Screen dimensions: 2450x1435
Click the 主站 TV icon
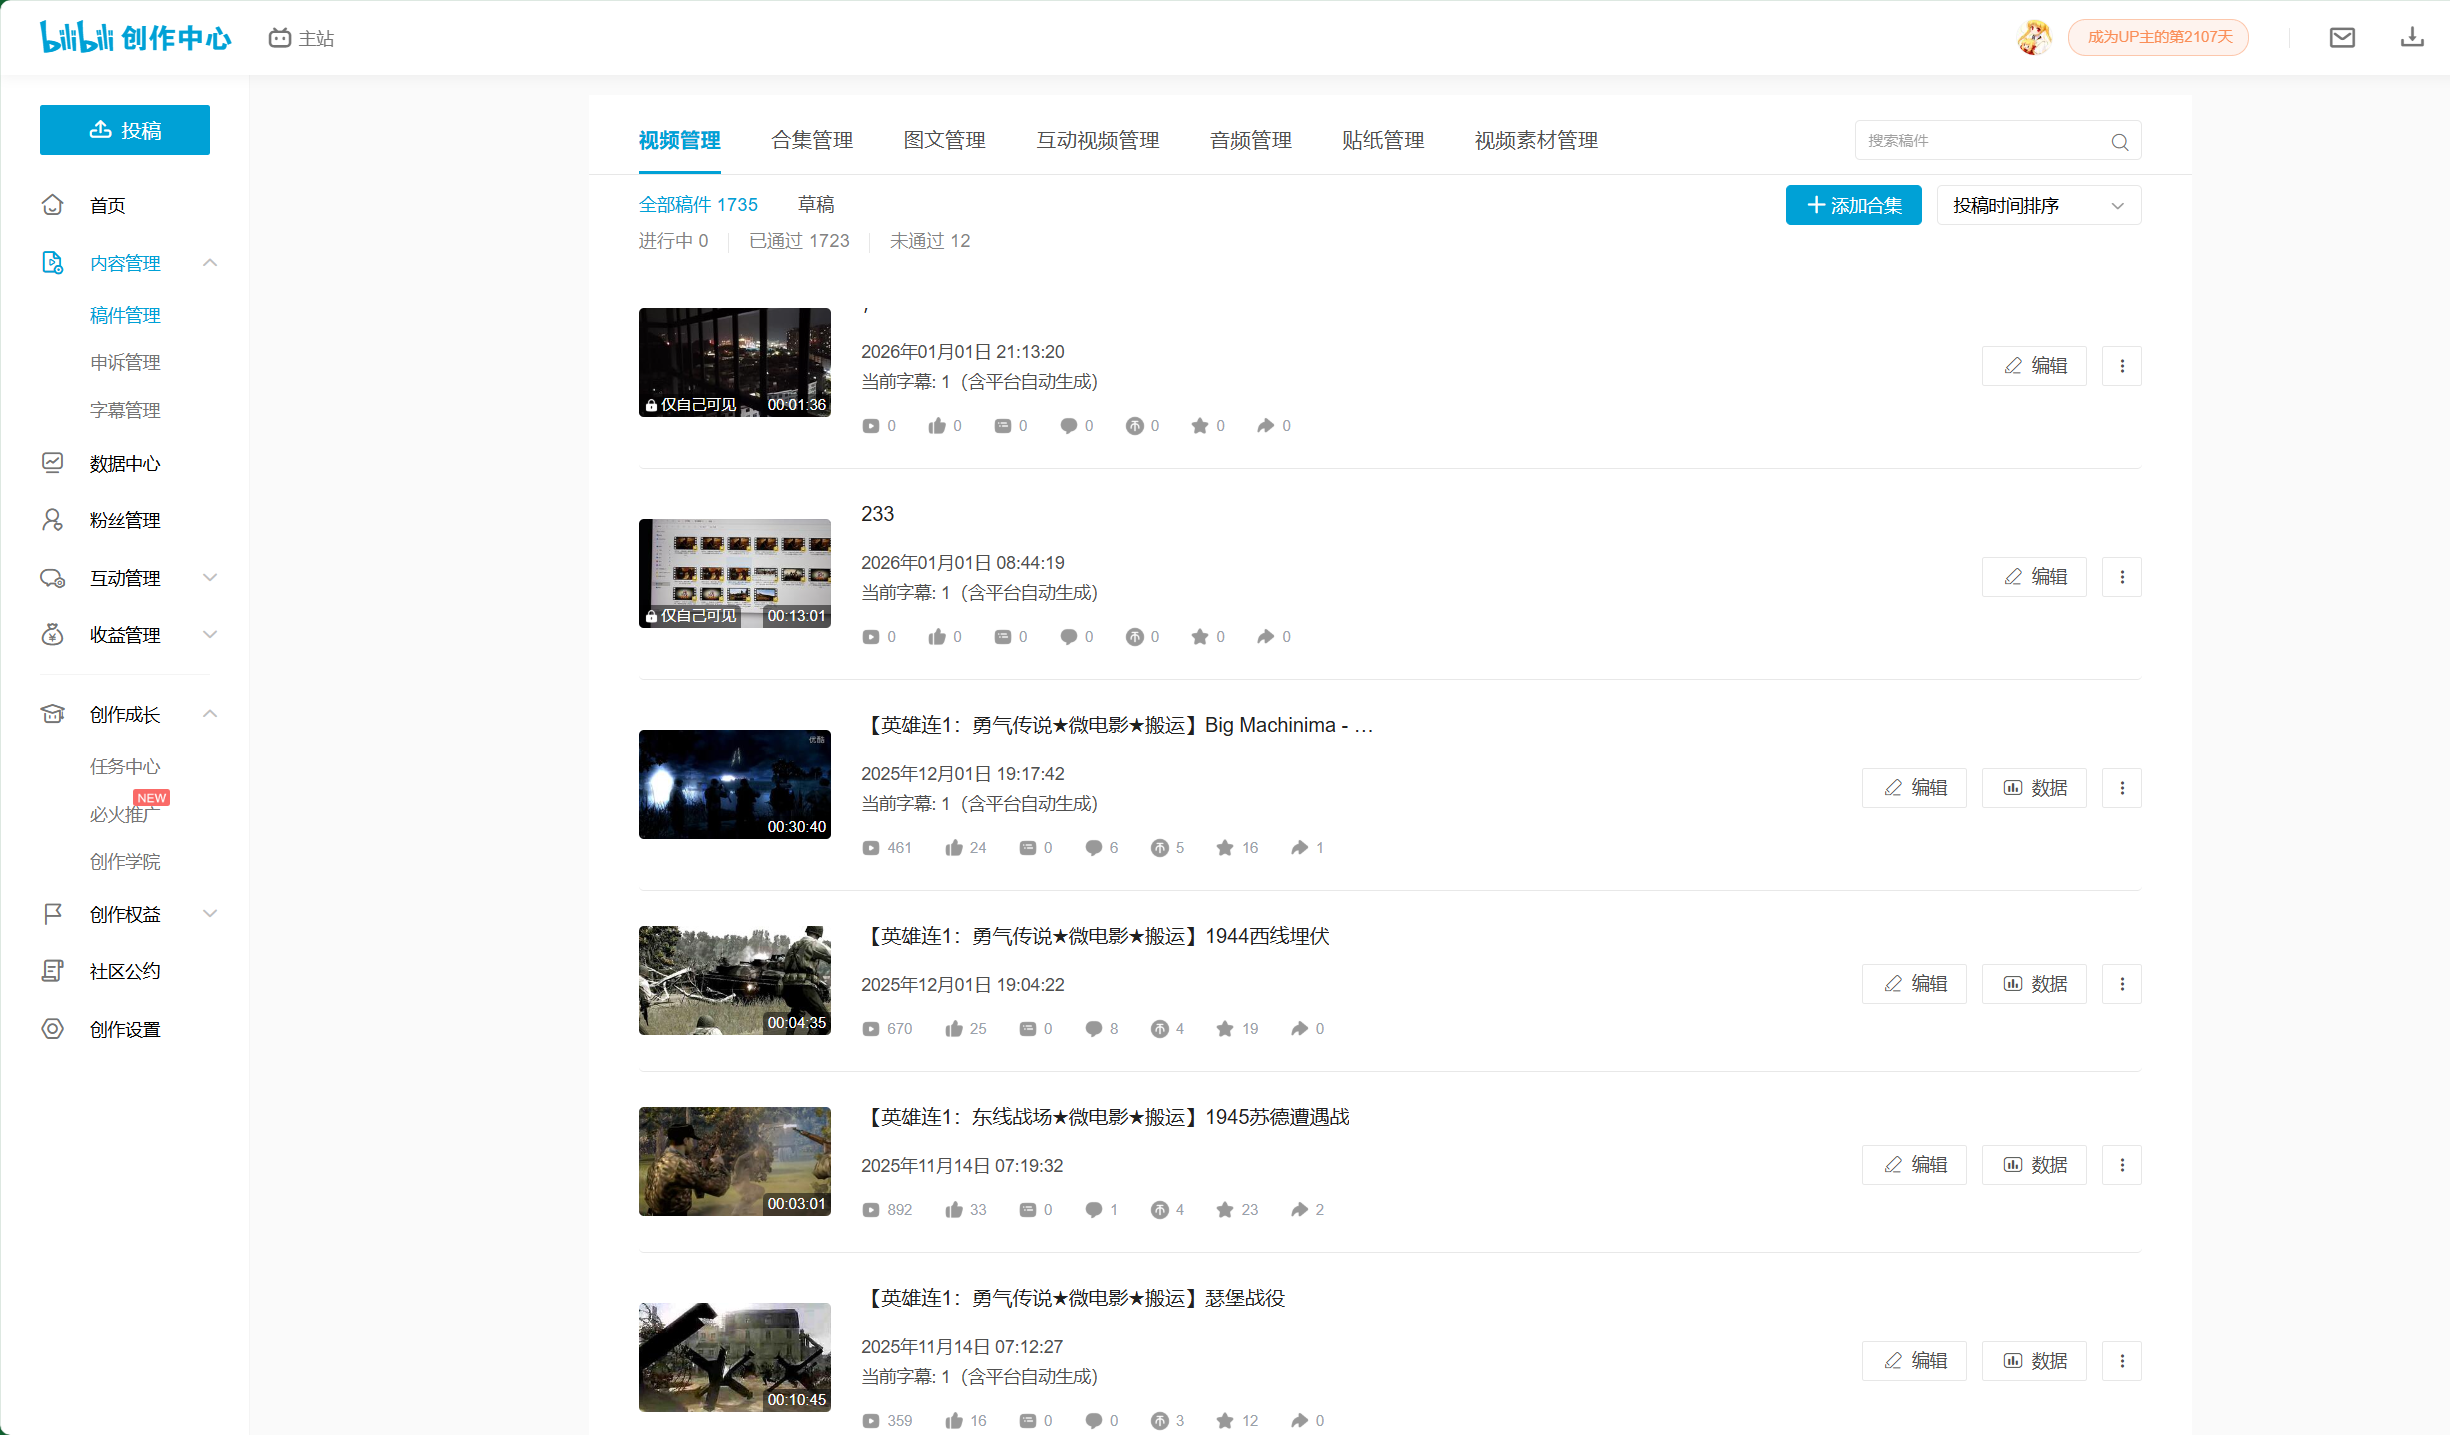[x=280, y=37]
